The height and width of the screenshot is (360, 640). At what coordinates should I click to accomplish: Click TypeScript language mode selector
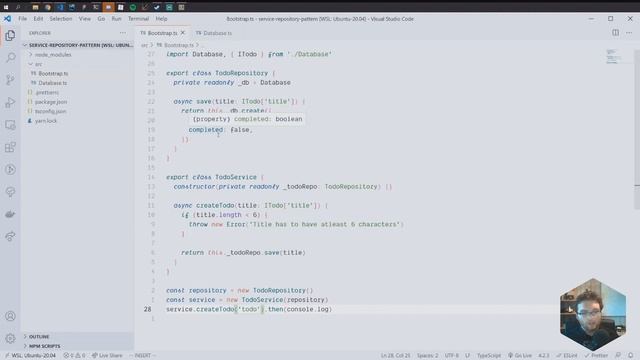(x=489, y=356)
